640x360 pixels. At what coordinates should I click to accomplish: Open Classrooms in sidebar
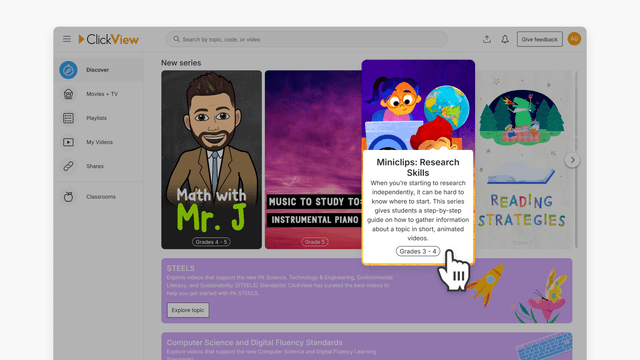98,197
